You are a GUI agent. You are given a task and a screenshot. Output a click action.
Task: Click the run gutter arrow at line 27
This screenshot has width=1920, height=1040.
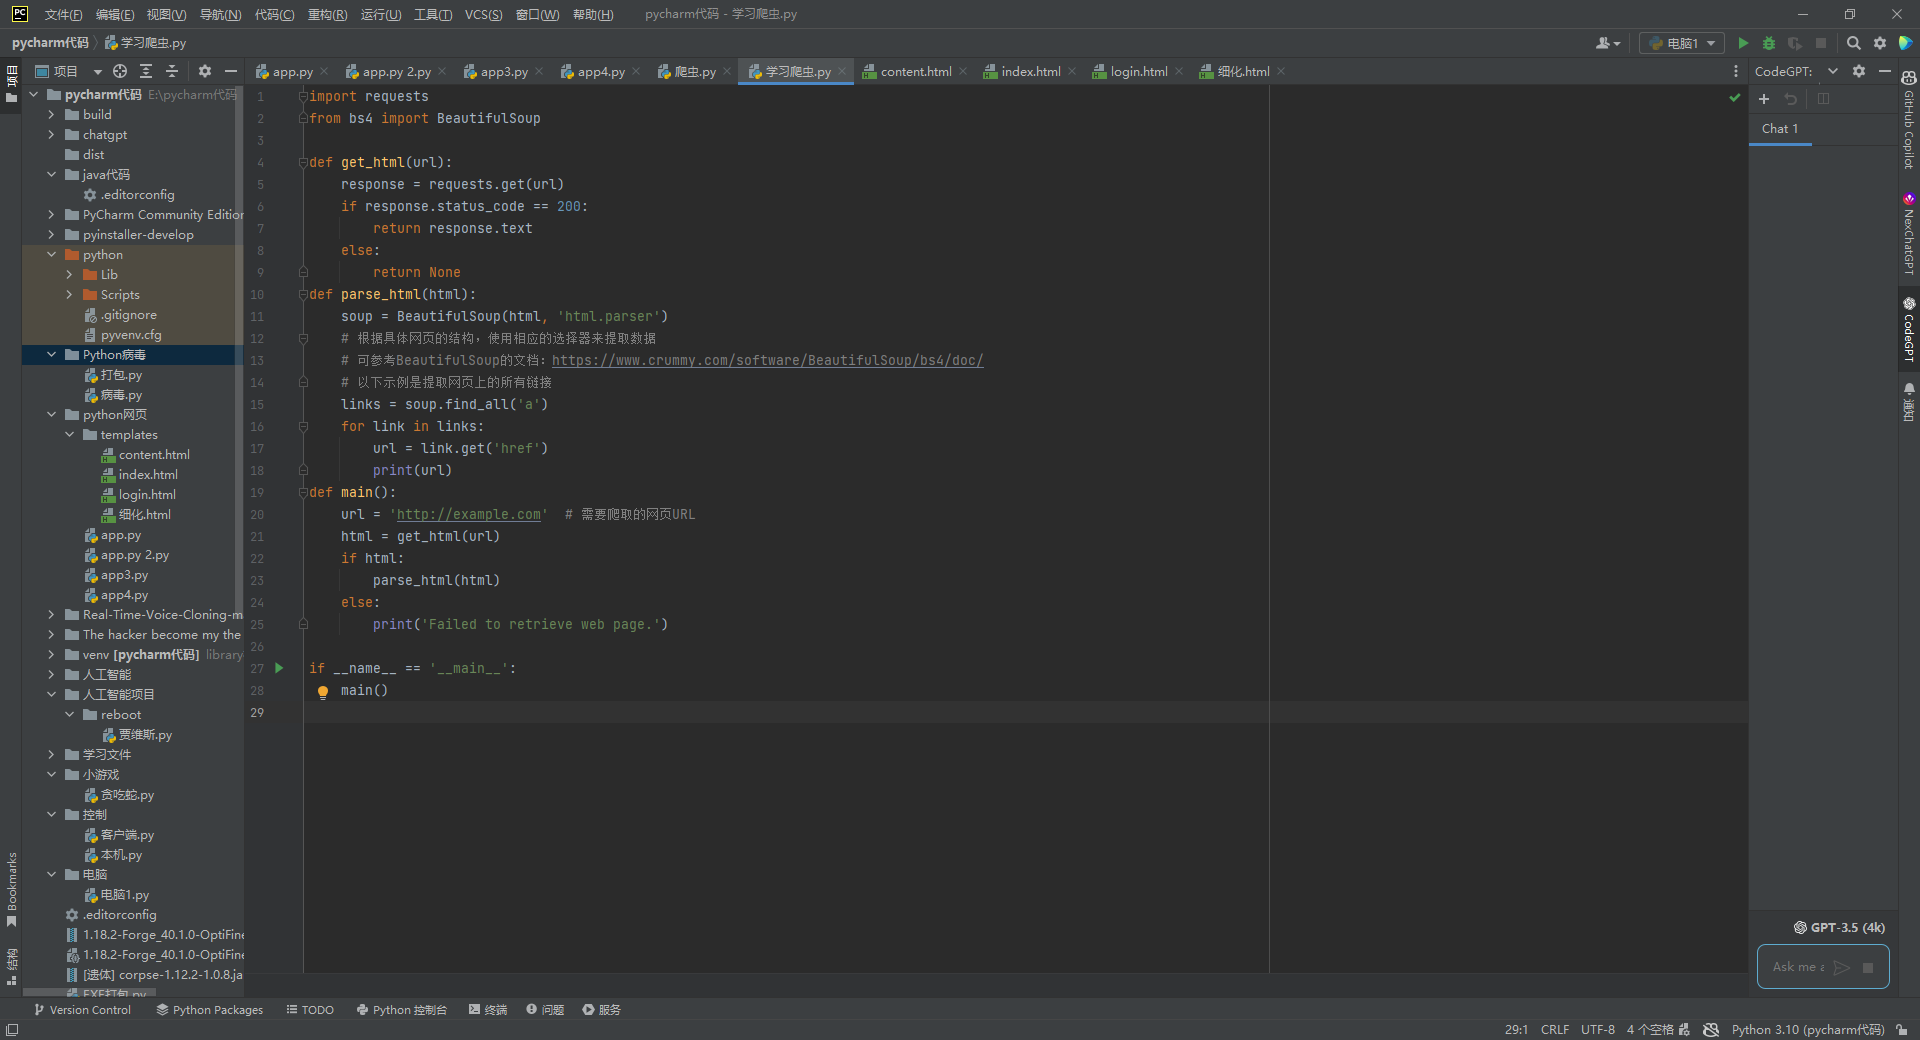pyautogui.click(x=279, y=668)
